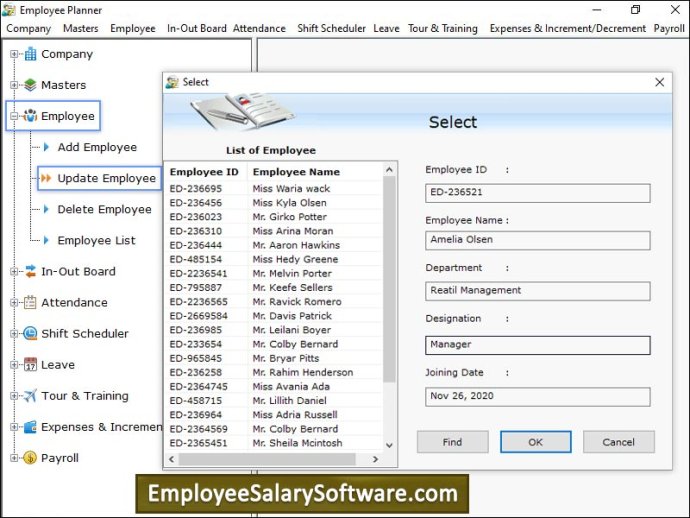
Task: Click the Department input field
Action: pyautogui.click(x=537, y=291)
